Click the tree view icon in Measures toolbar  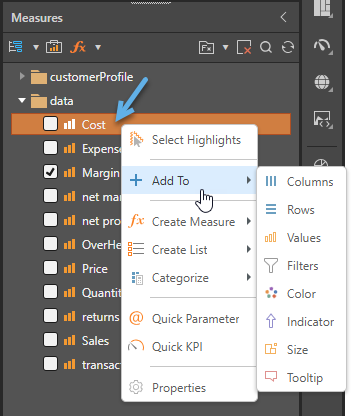(16, 47)
